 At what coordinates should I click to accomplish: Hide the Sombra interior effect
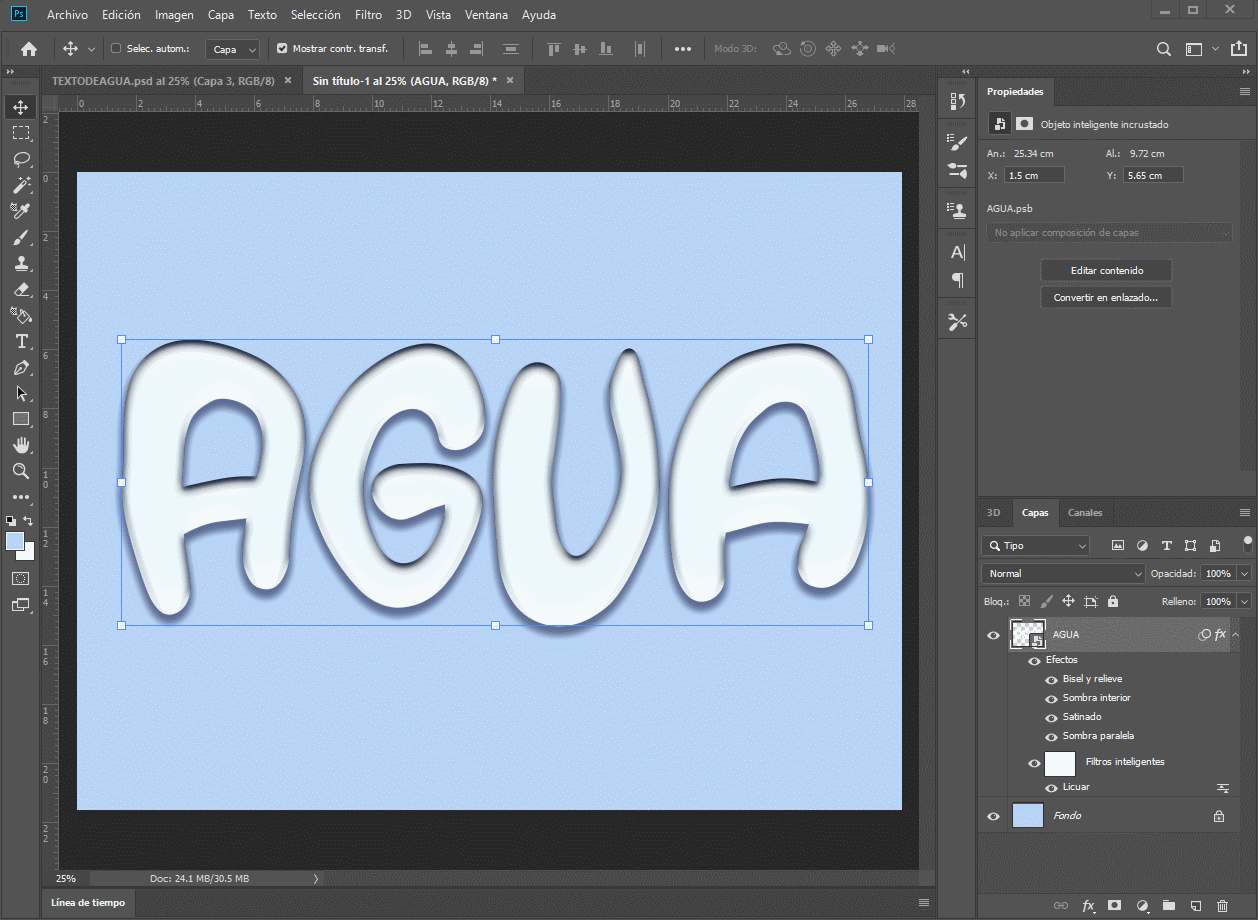tap(1051, 699)
